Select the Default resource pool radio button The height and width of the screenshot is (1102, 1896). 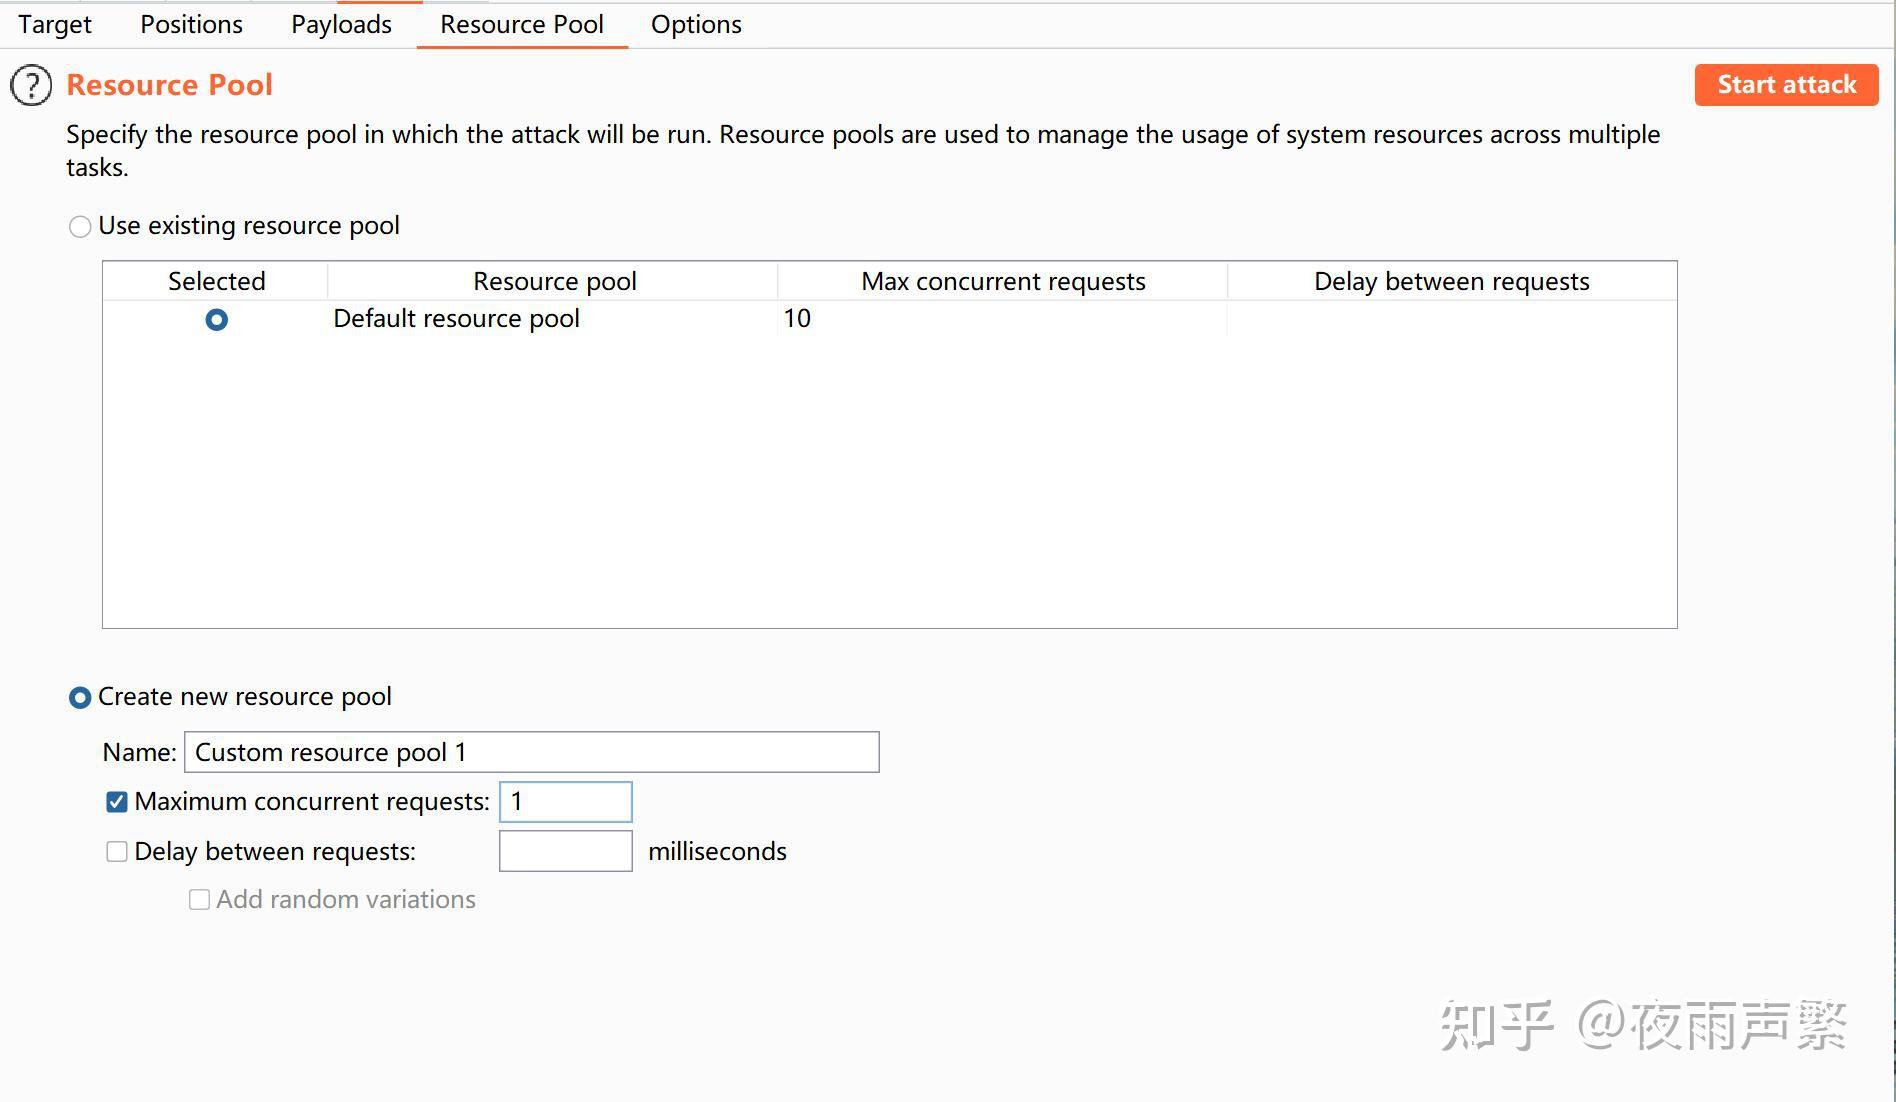[x=216, y=320]
